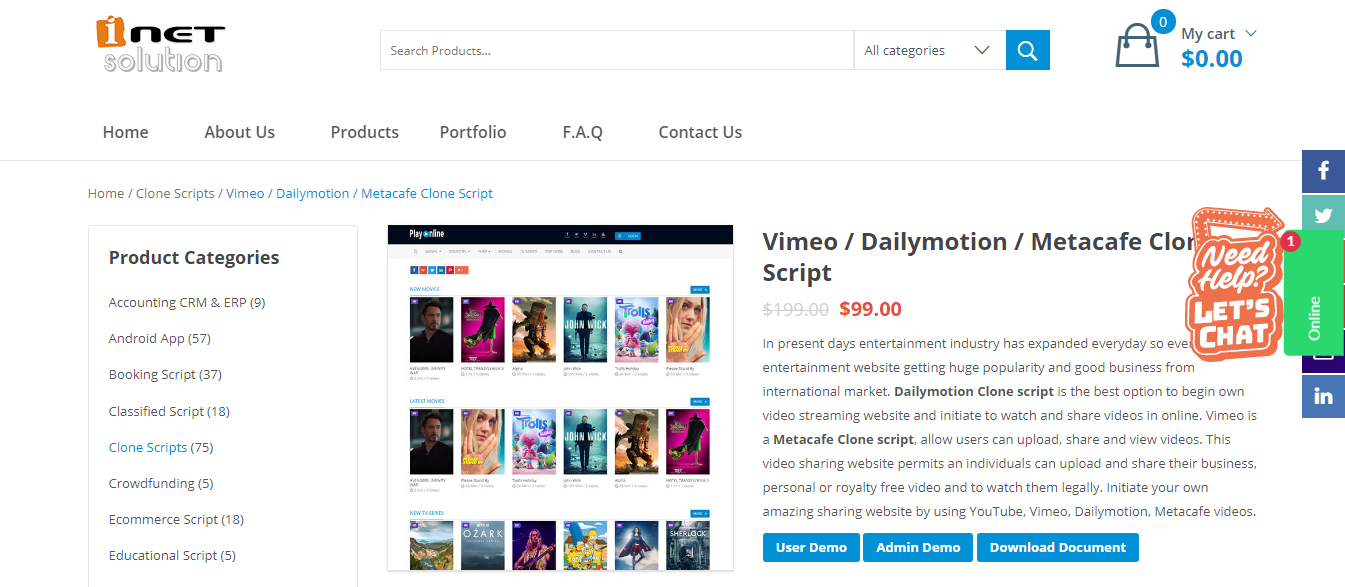Open the Clone Scripts sidebar category

pyautogui.click(x=161, y=447)
